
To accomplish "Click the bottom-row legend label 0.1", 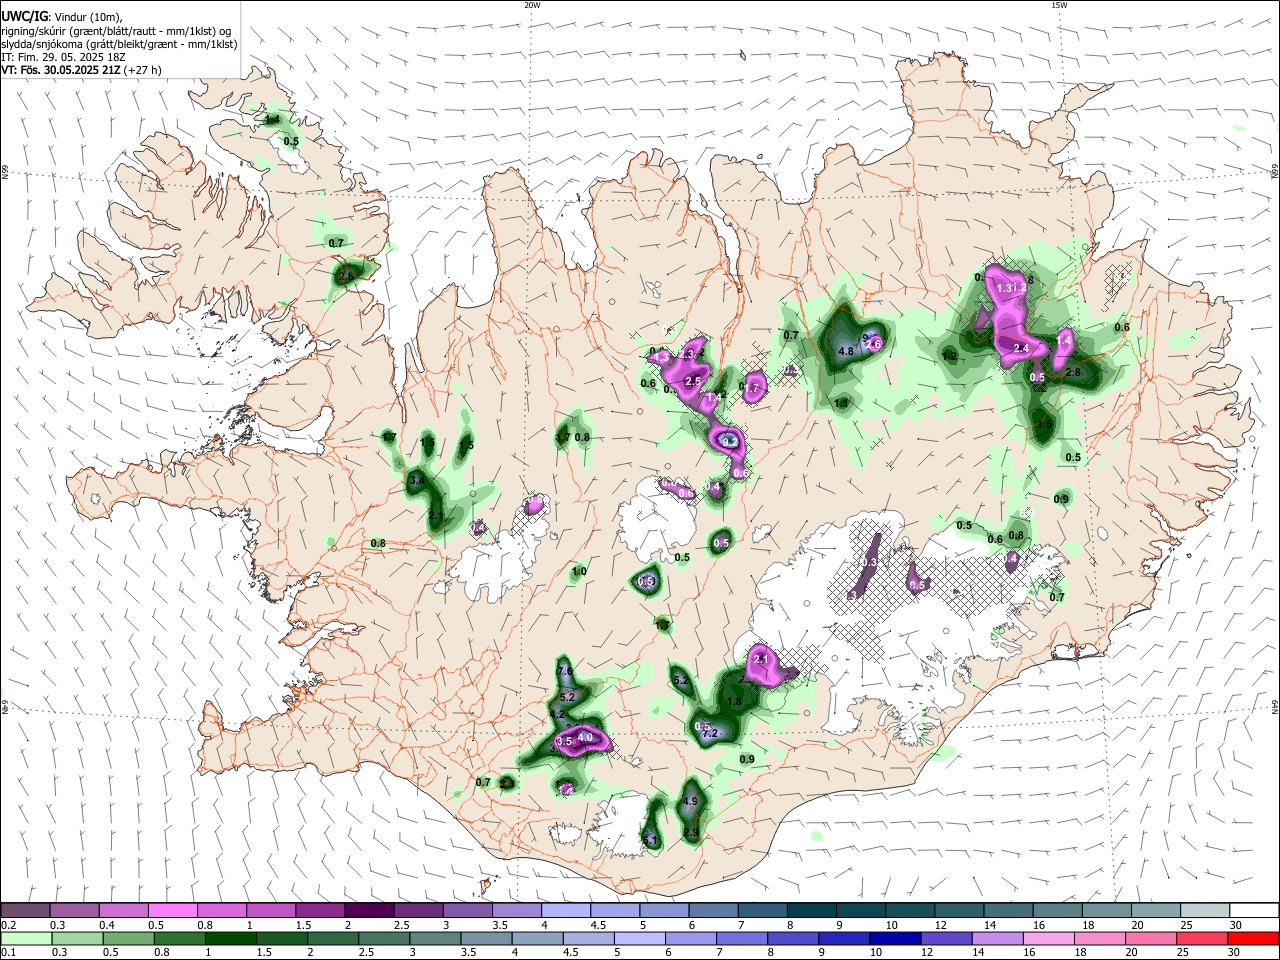I will click(9, 953).
